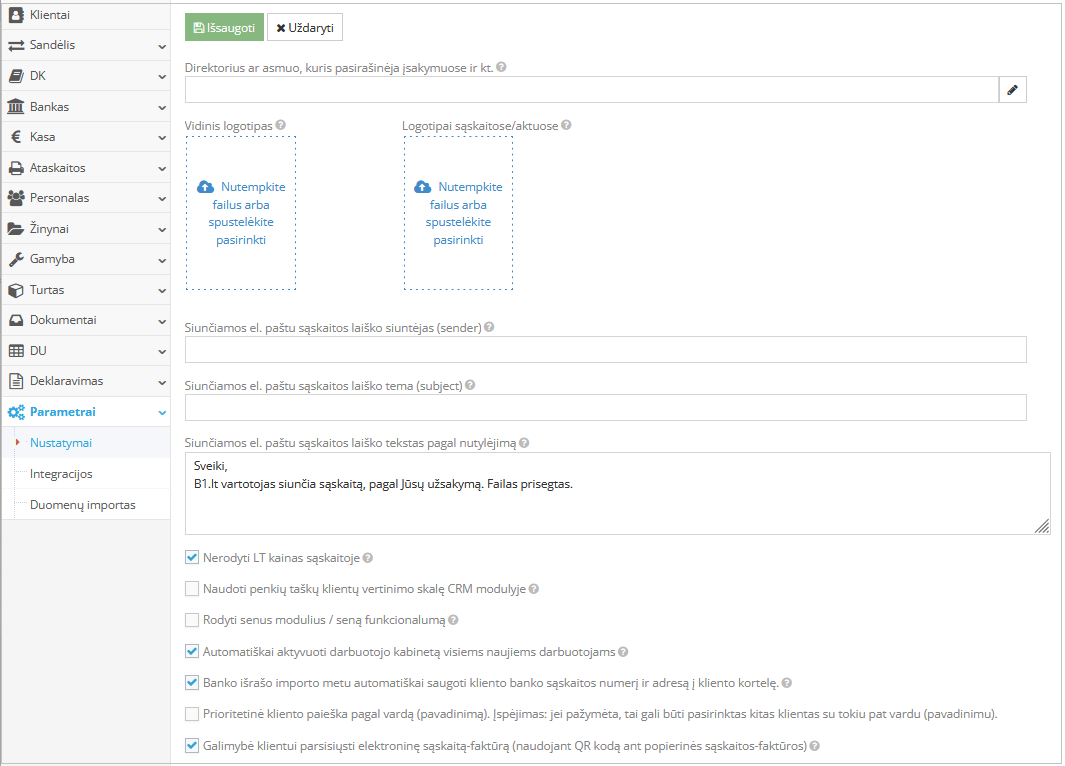1065x766 pixels.
Task: Open Integracijos submenu item
Action: click(61, 474)
